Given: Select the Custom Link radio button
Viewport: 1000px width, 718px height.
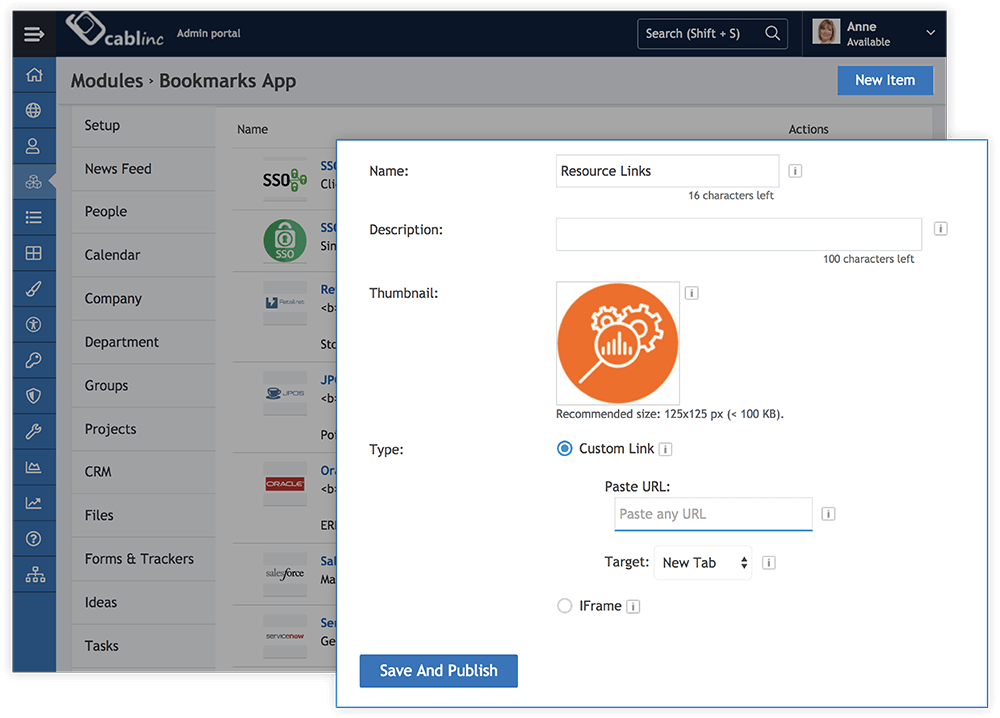Looking at the screenshot, I should 564,448.
